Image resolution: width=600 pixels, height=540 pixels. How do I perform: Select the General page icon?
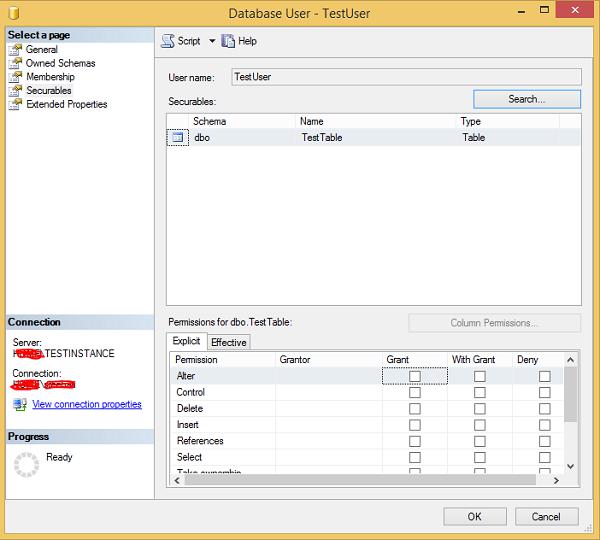[15, 49]
